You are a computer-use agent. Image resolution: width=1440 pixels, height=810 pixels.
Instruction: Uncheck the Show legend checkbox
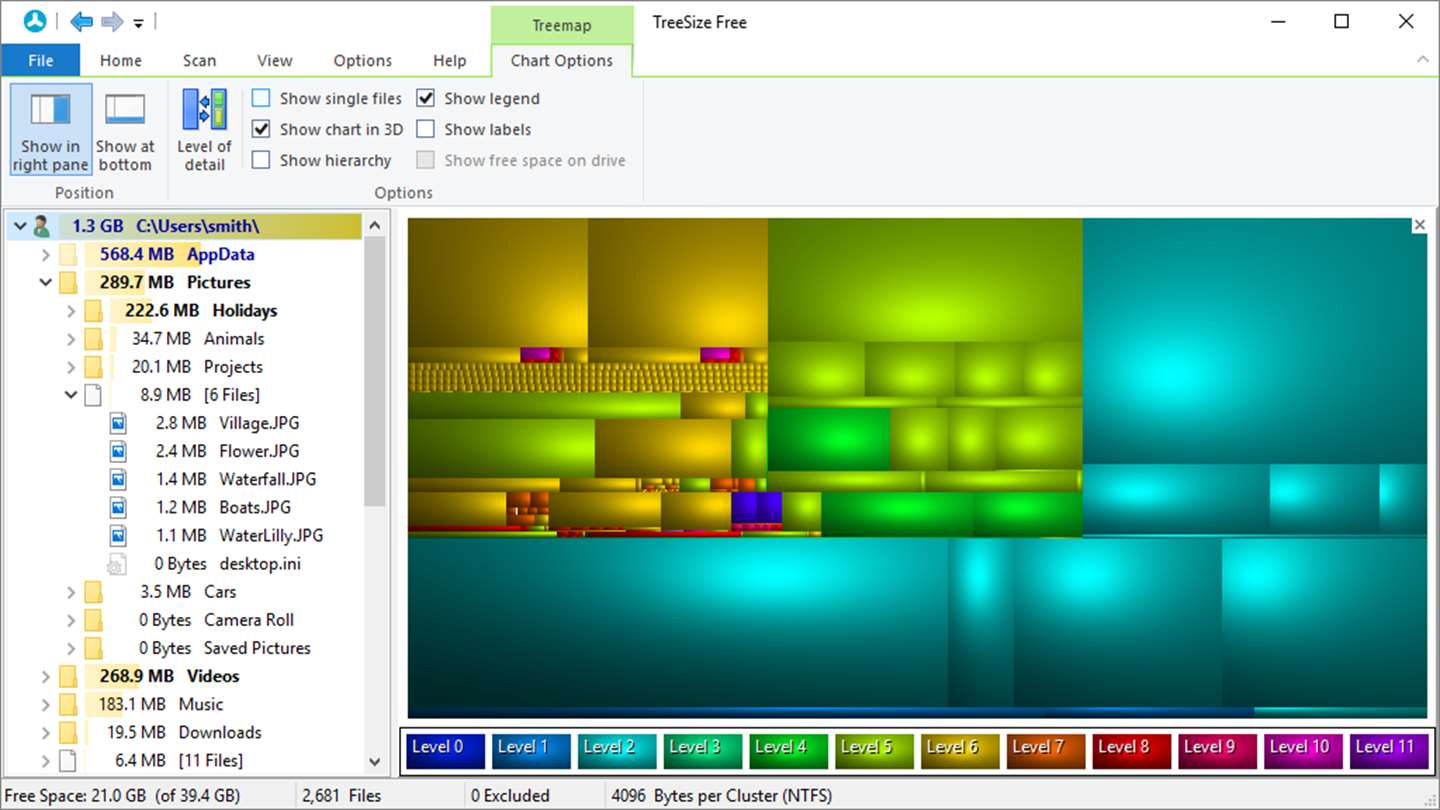(426, 98)
